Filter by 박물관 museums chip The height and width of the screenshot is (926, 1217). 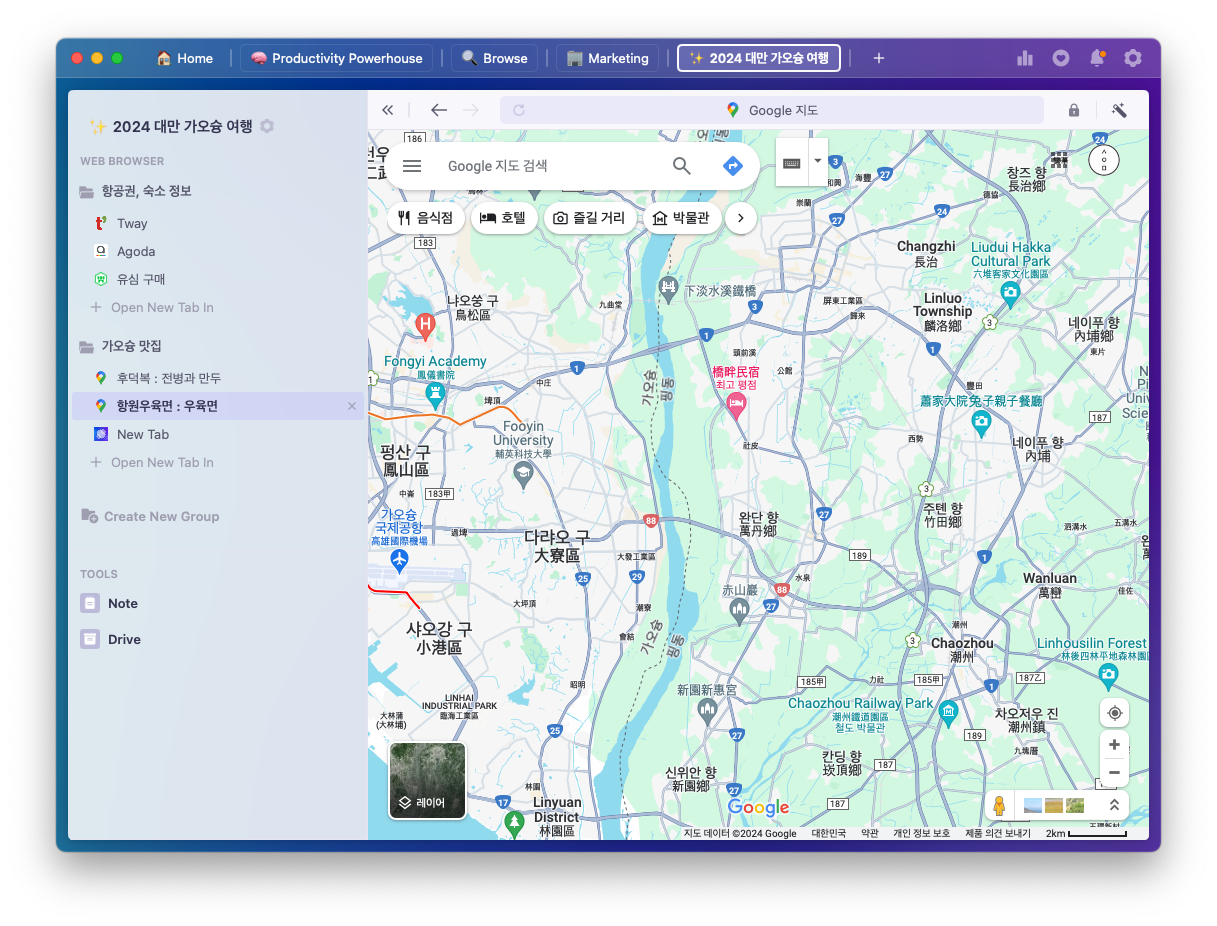pyautogui.click(x=683, y=217)
